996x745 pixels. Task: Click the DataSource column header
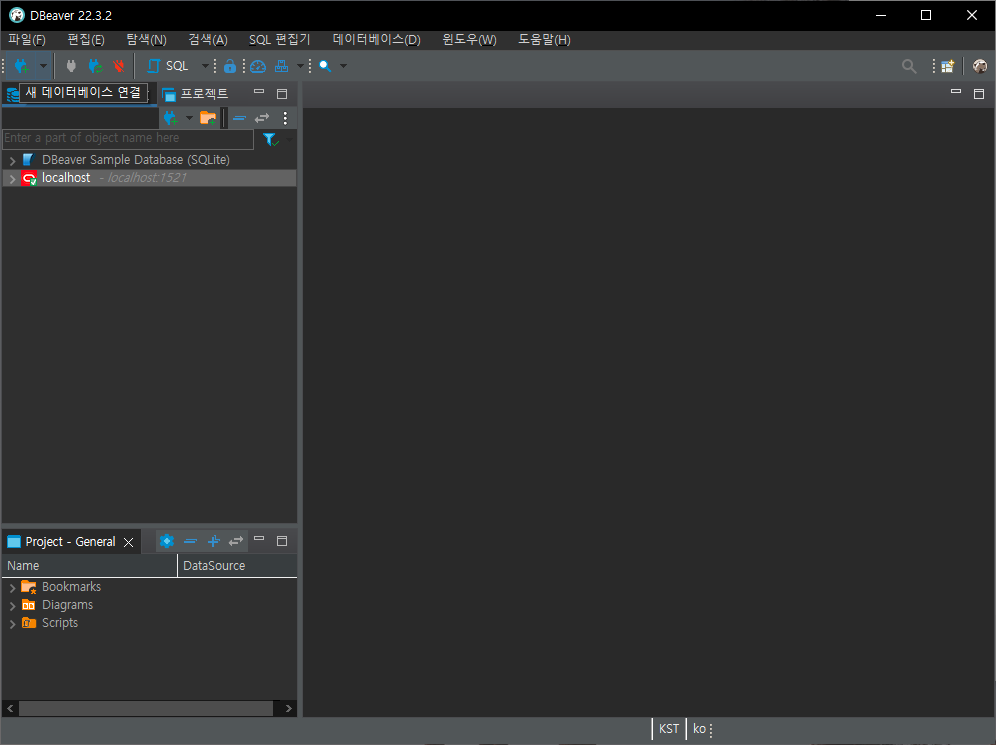click(237, 566)
